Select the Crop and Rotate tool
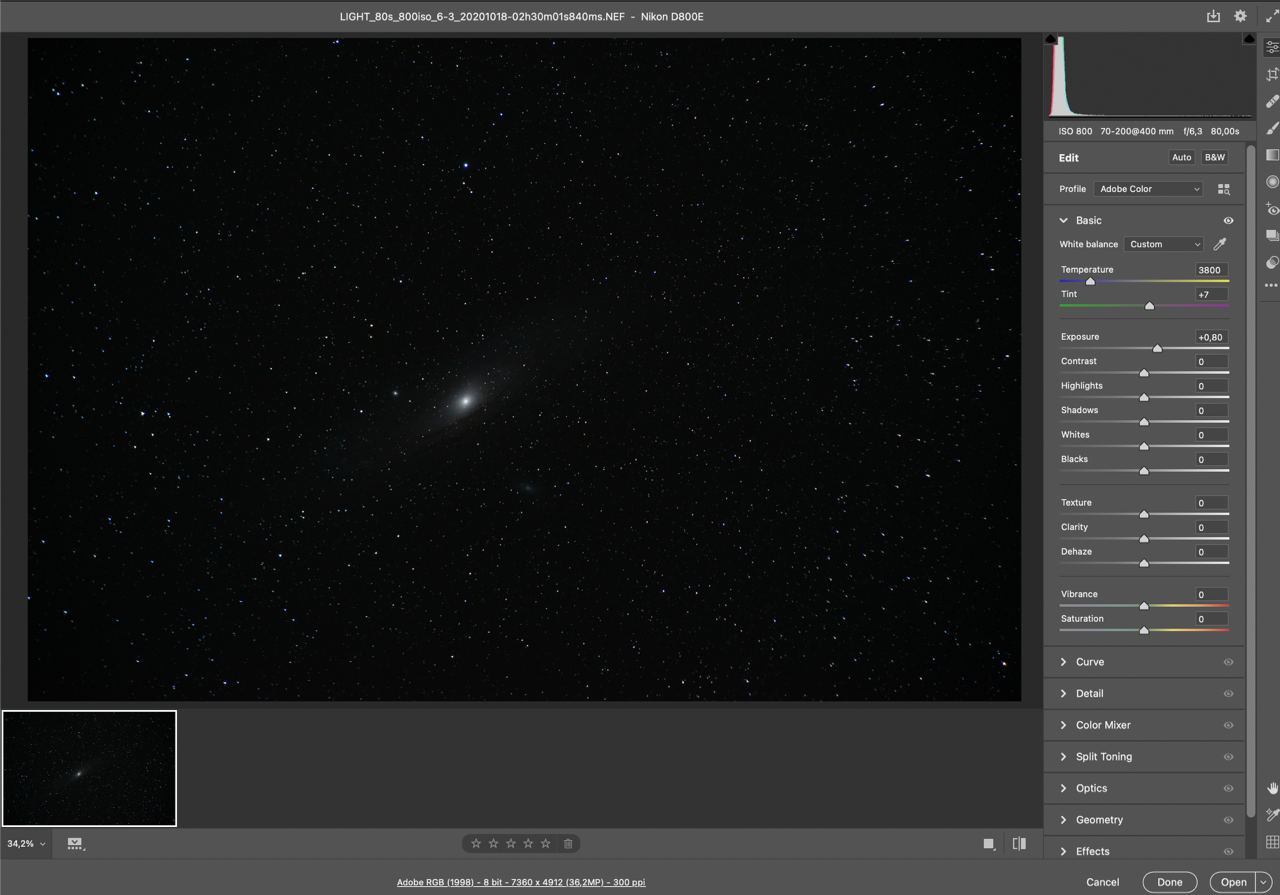This screenshot has height=895, width=1280. point(1272,75)
